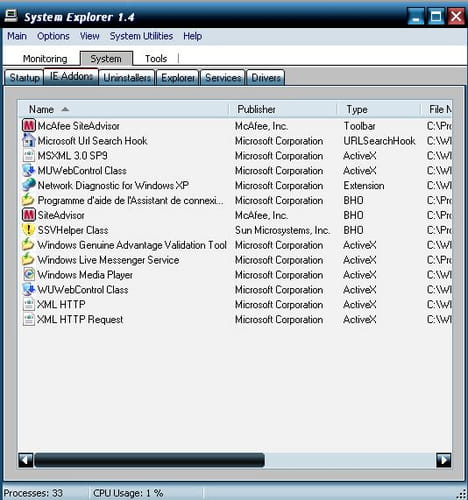
Task: Select Windows Genuine Advantage Validation Tool entry
Action: tap(132, 245)
